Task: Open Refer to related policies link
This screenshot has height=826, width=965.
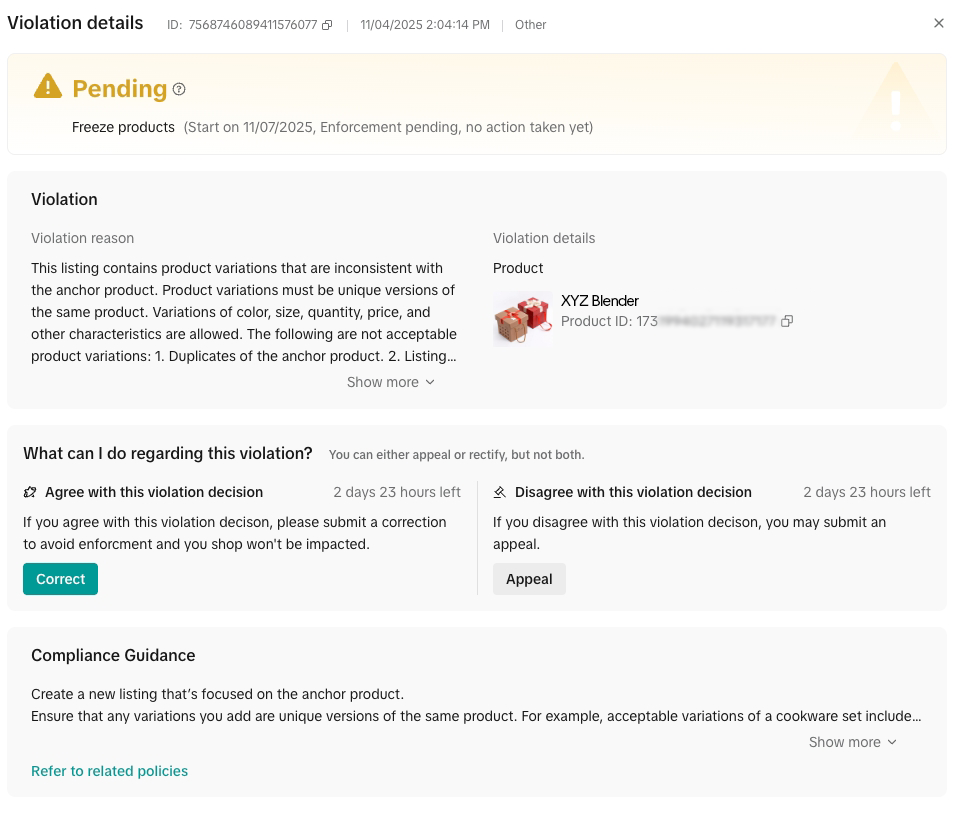Action: [x=110, y=771]
